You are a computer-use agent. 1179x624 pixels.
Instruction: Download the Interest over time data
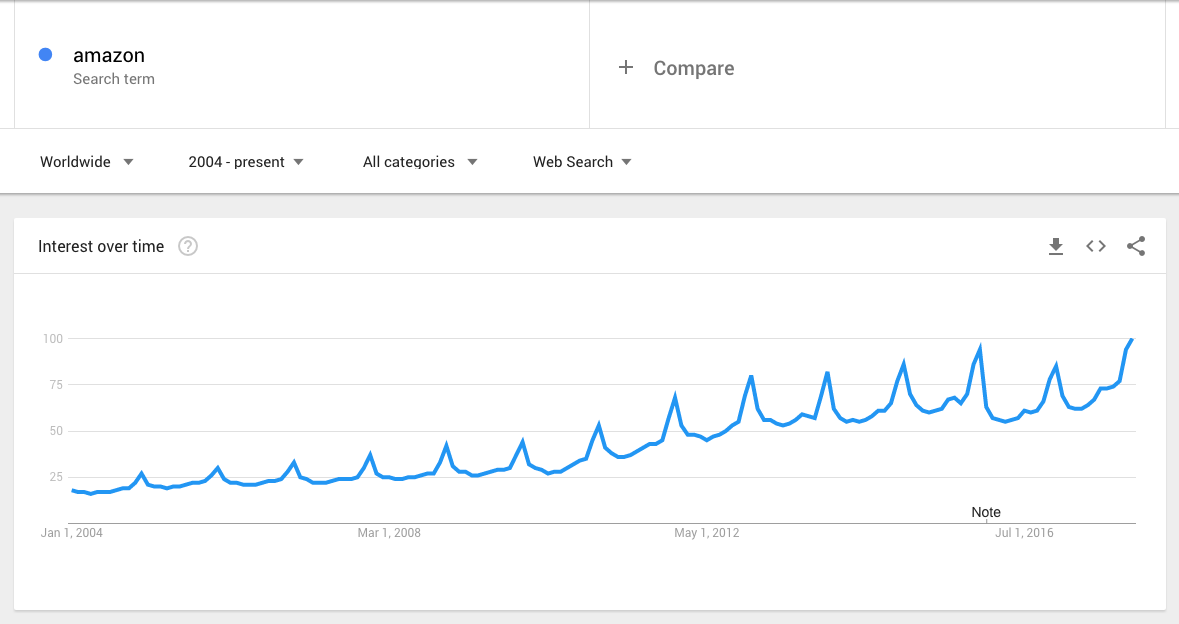[x=1056, y=246]
